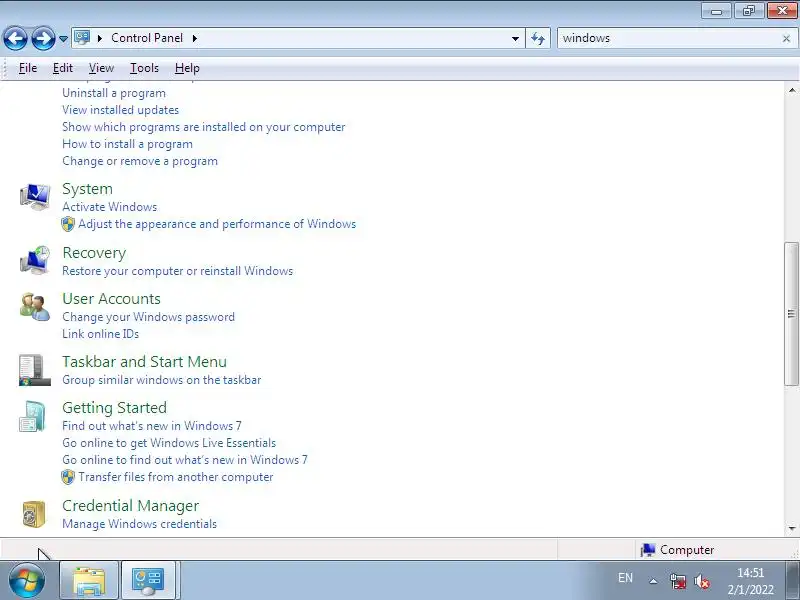Viewport: 800px width, 600px height.
Task: Clear the search box with the X
Action: [x=786, y=39]
